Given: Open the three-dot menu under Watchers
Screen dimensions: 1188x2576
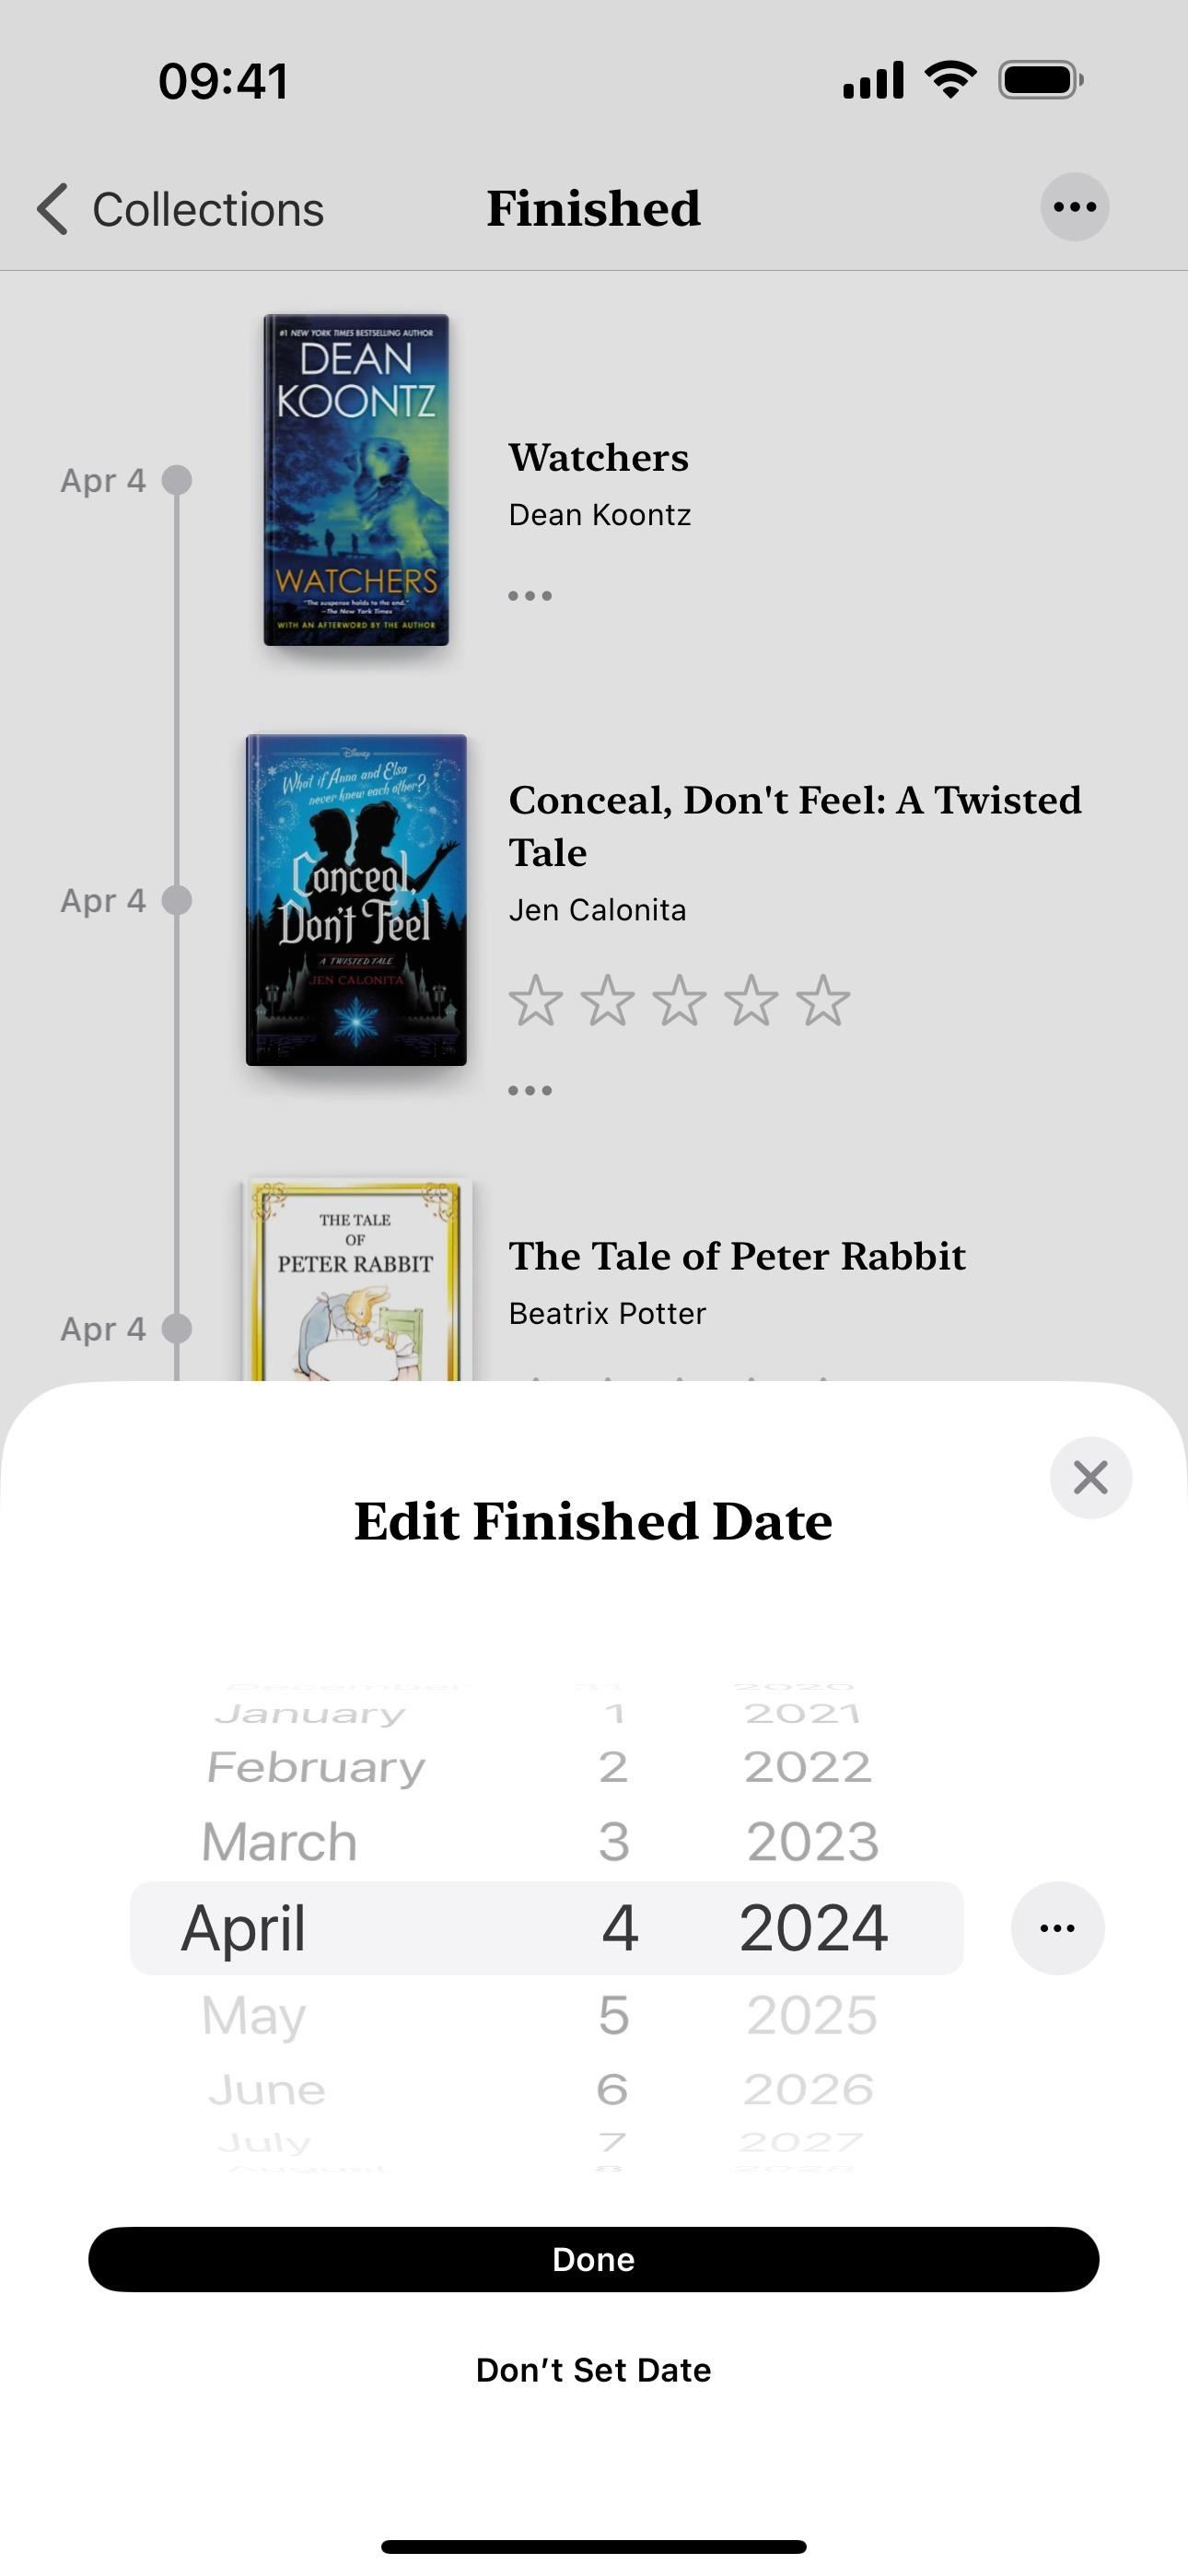Looking at the screenshot, I should [x=530, y=595].
